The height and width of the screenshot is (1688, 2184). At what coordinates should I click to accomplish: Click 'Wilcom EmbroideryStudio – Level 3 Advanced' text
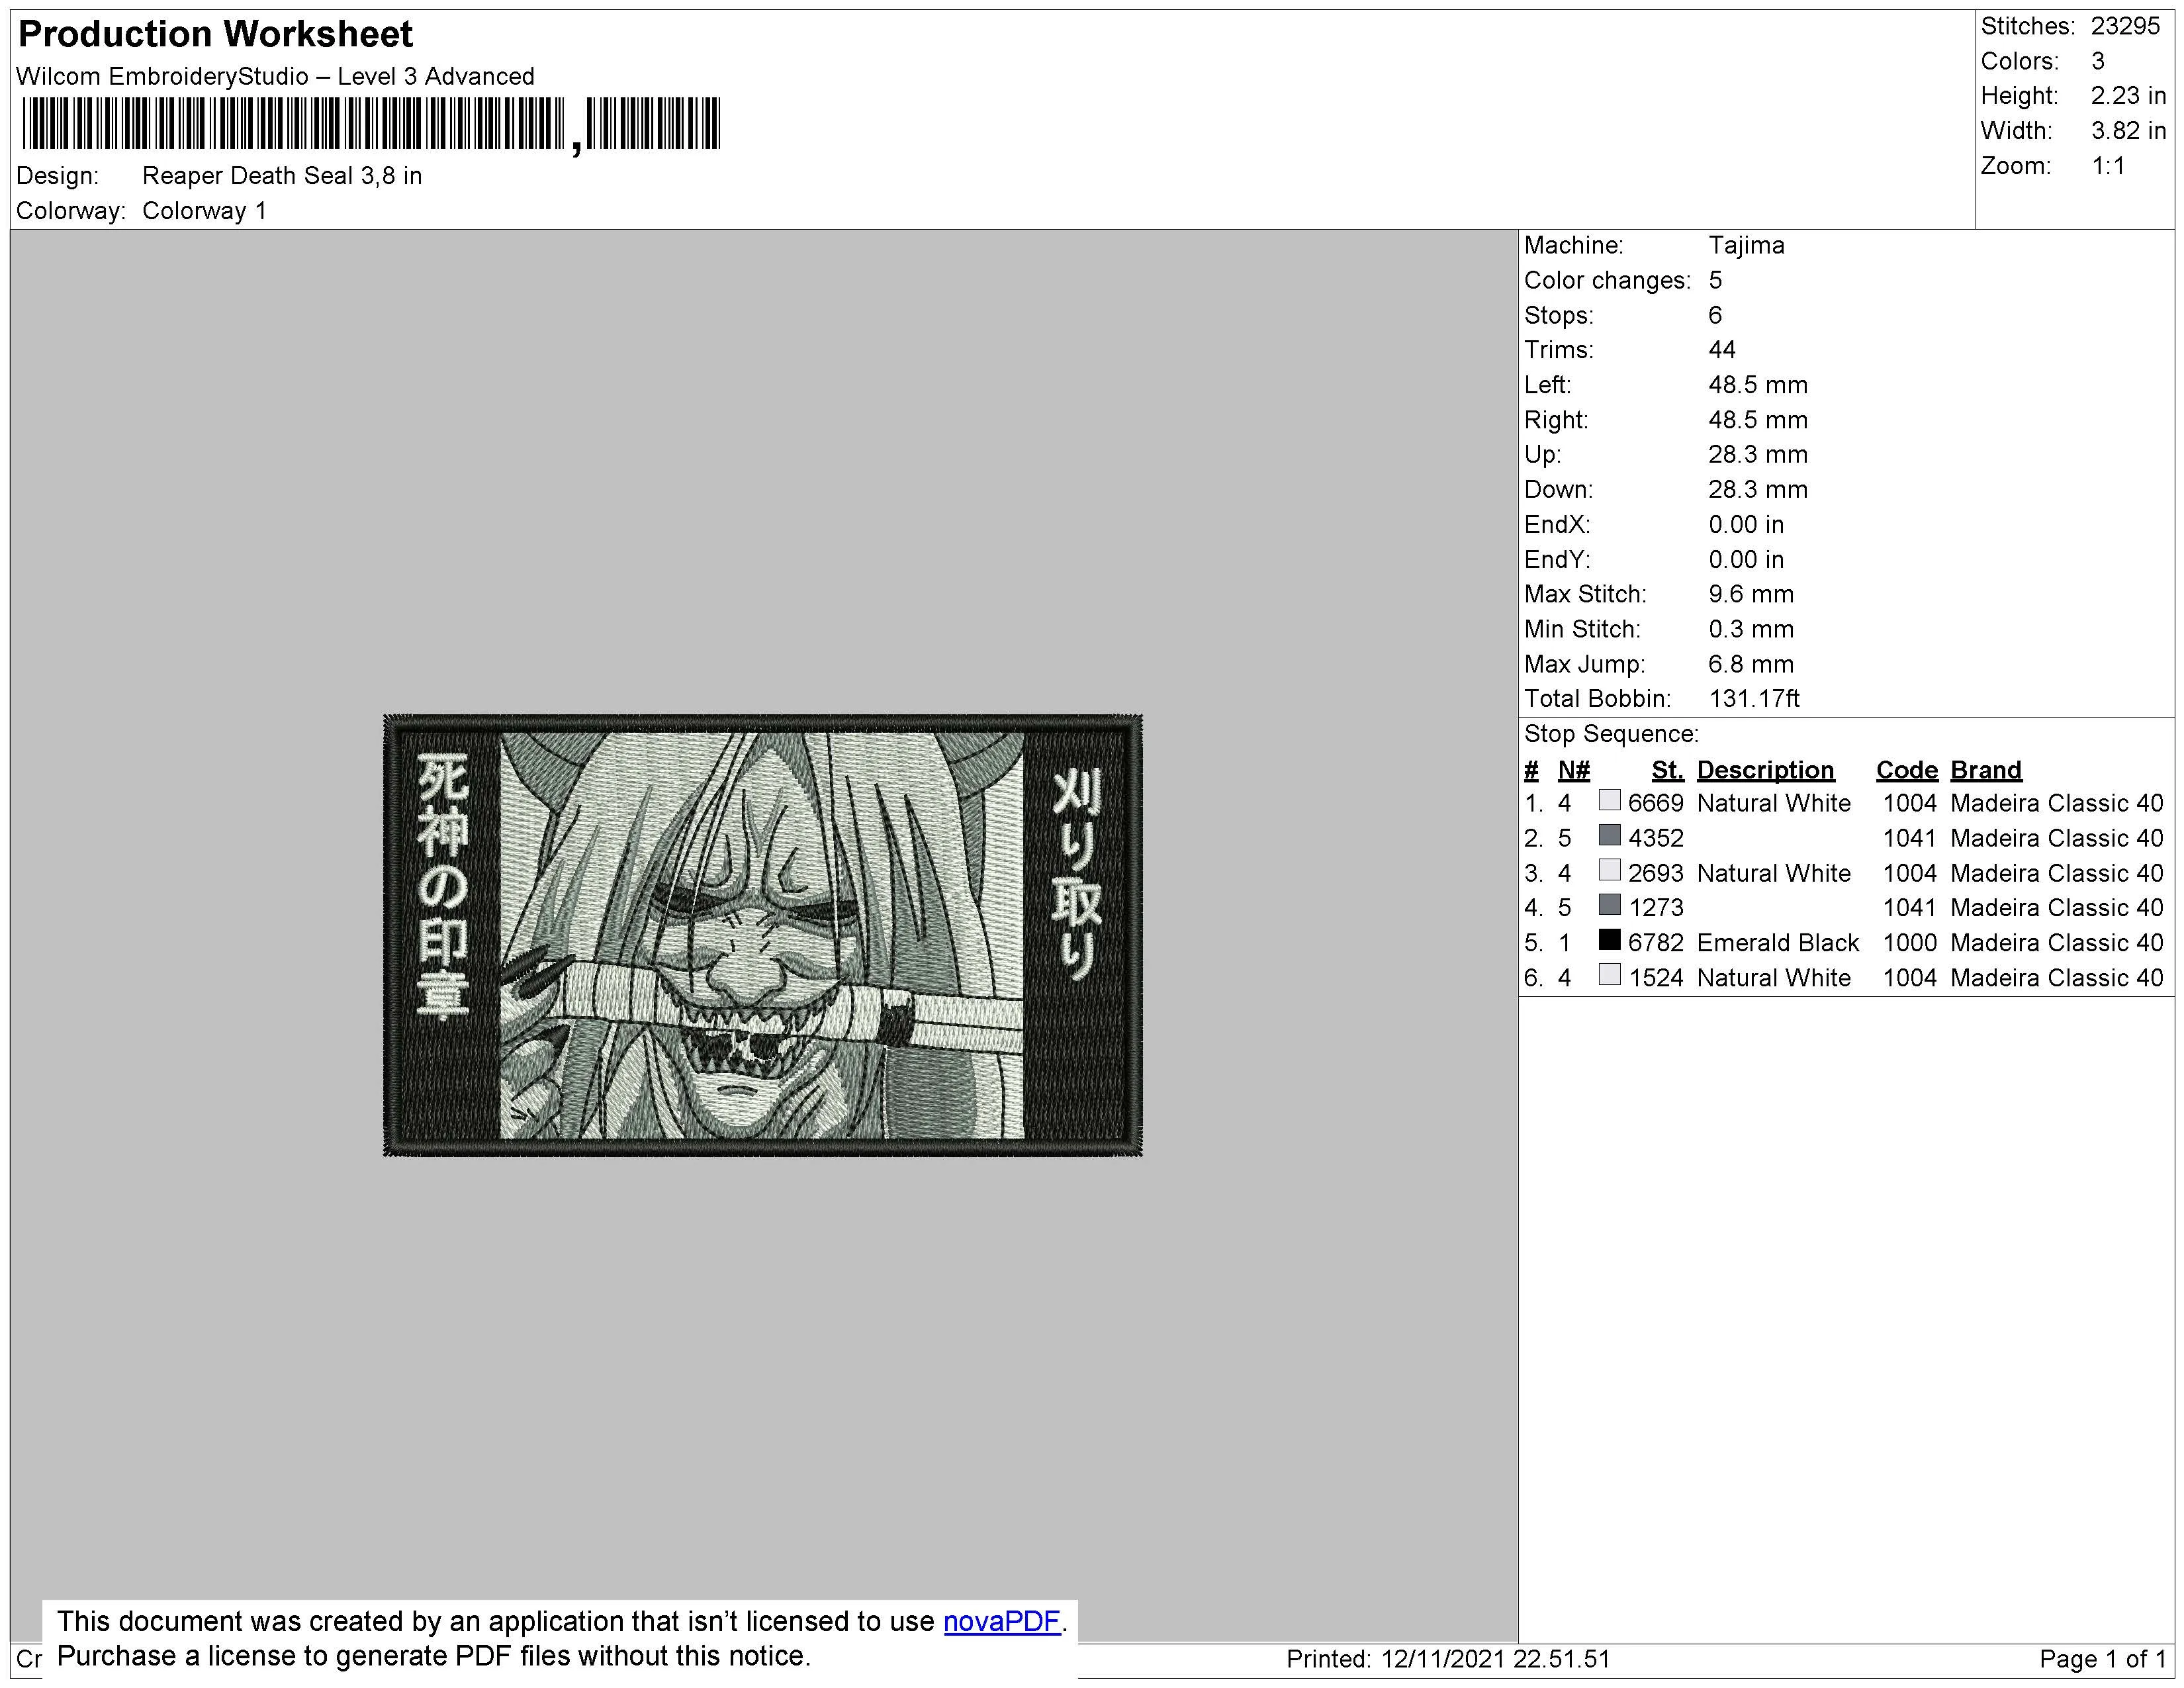(x=275, y=76)
